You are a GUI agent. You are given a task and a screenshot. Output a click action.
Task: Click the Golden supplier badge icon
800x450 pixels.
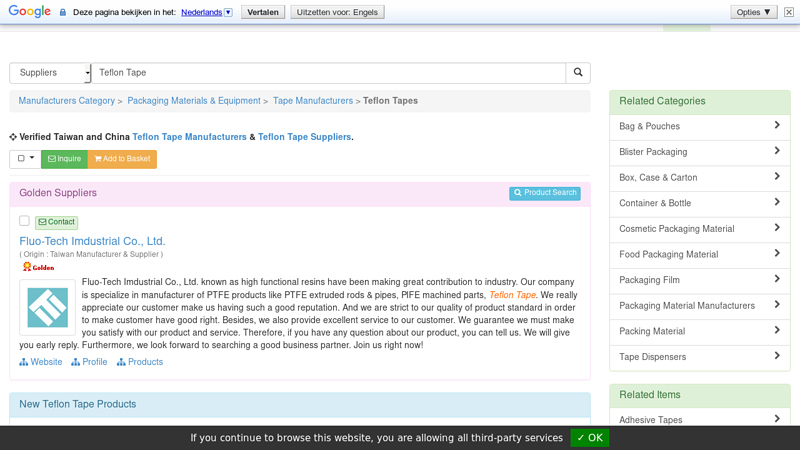[38, 267]
